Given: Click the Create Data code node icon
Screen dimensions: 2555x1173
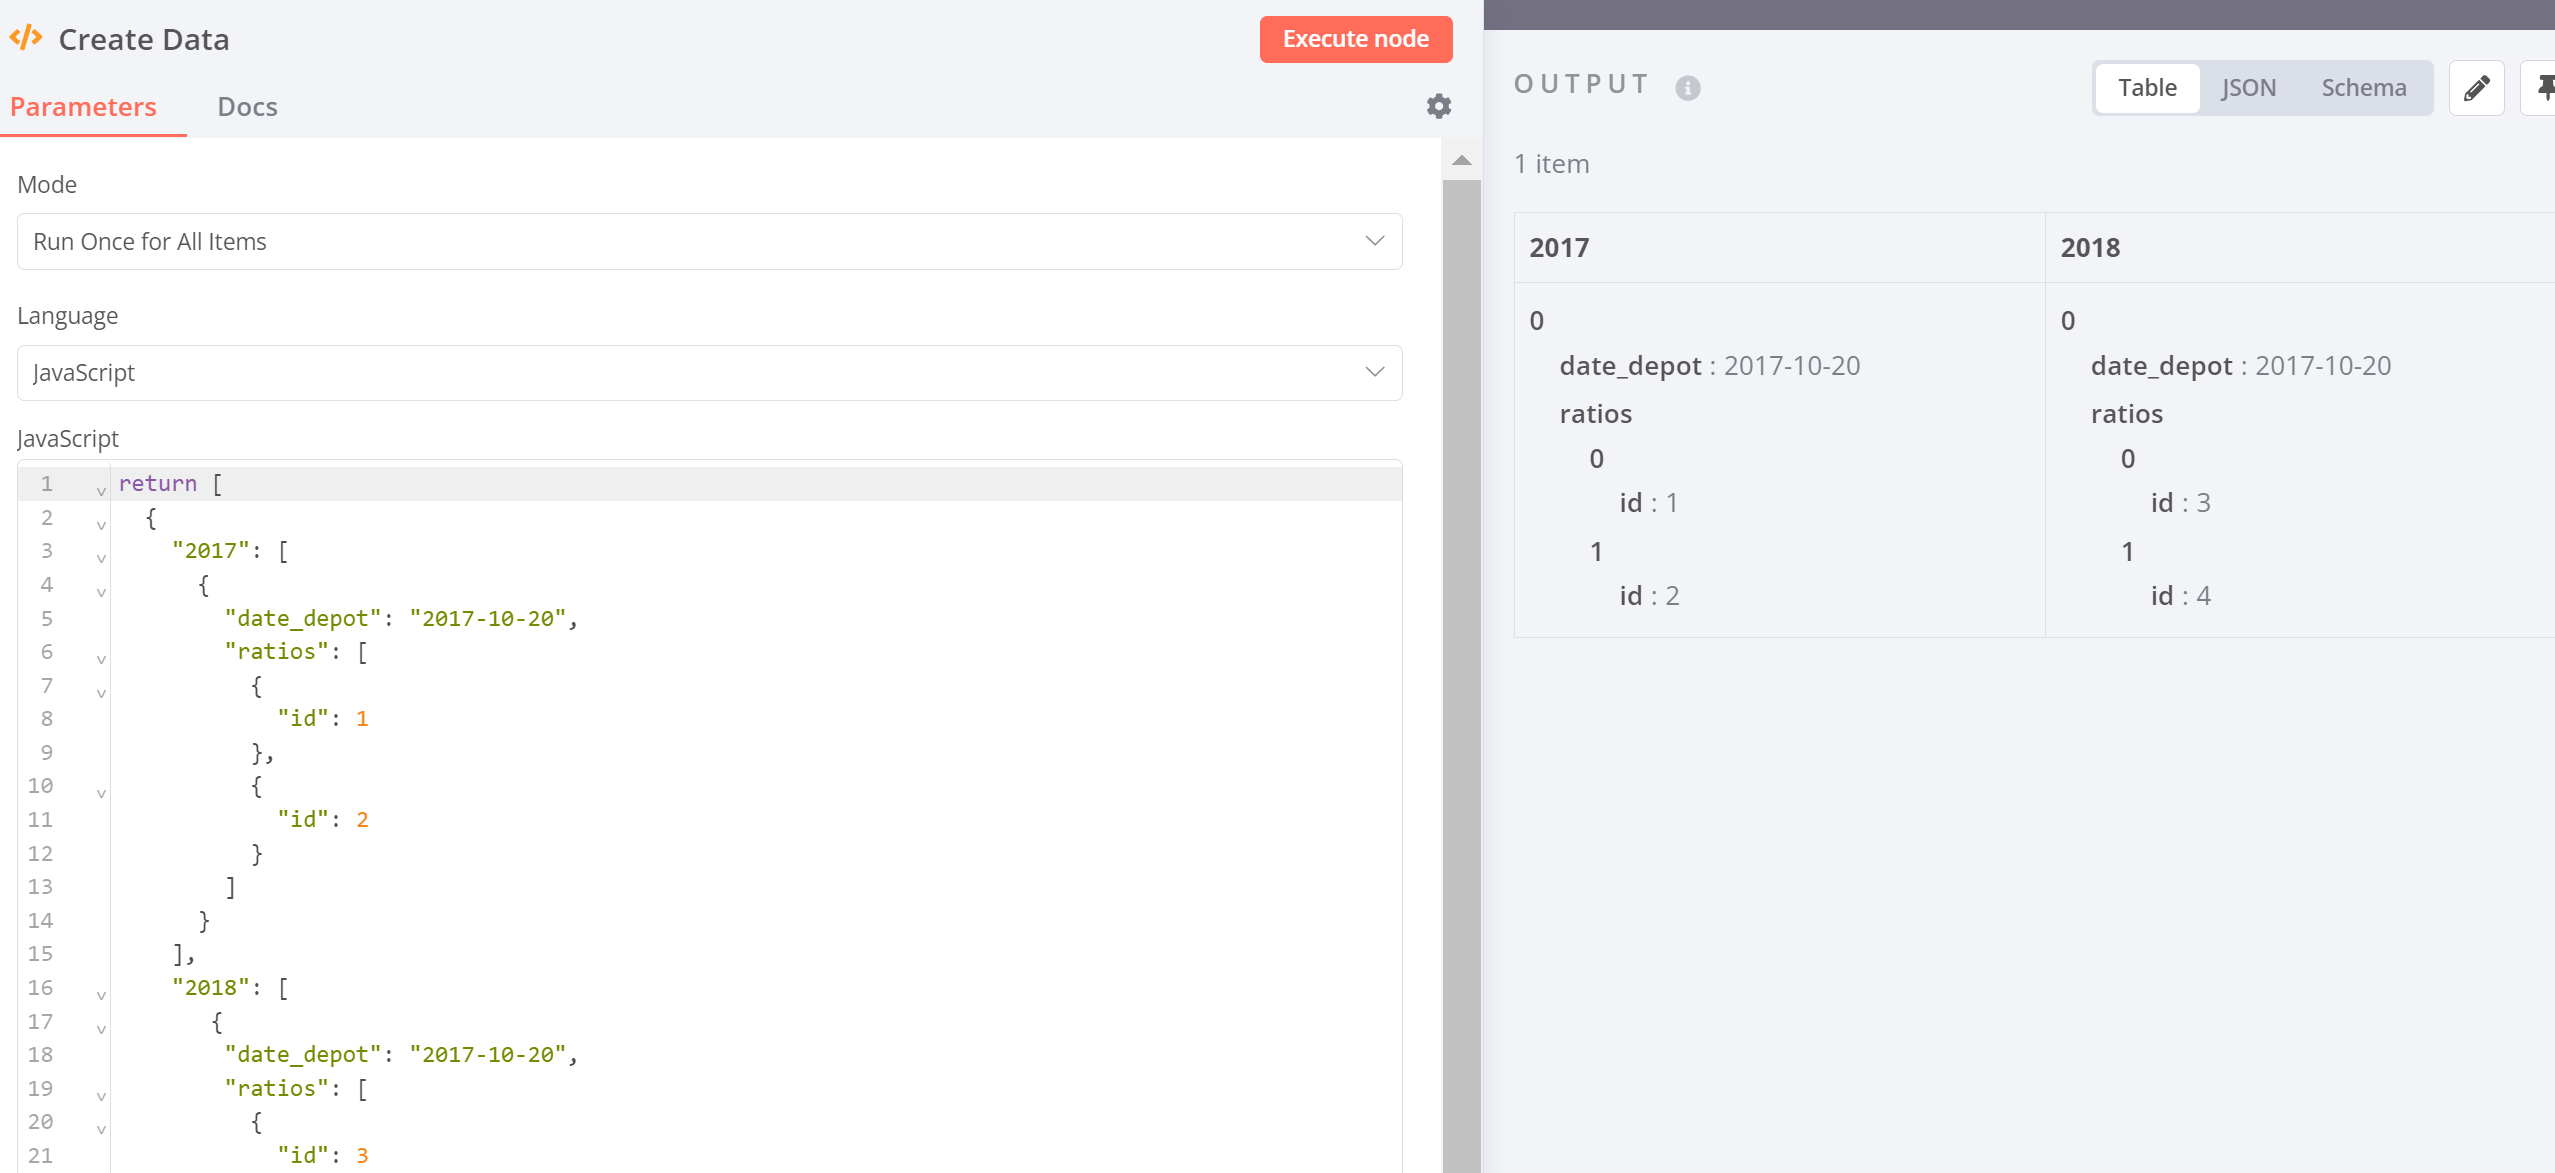Looking at the screenshot, I should point(26,38).
